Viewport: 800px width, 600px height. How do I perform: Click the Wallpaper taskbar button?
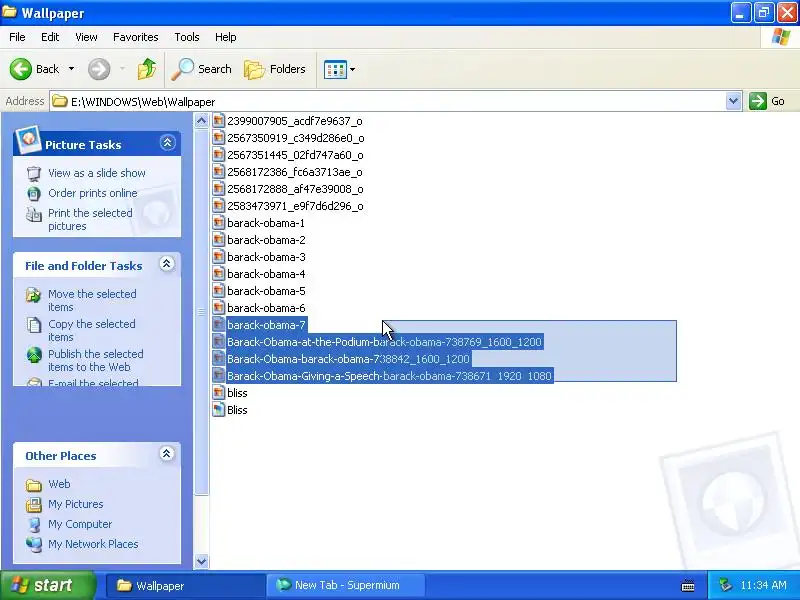pos(185,585)
